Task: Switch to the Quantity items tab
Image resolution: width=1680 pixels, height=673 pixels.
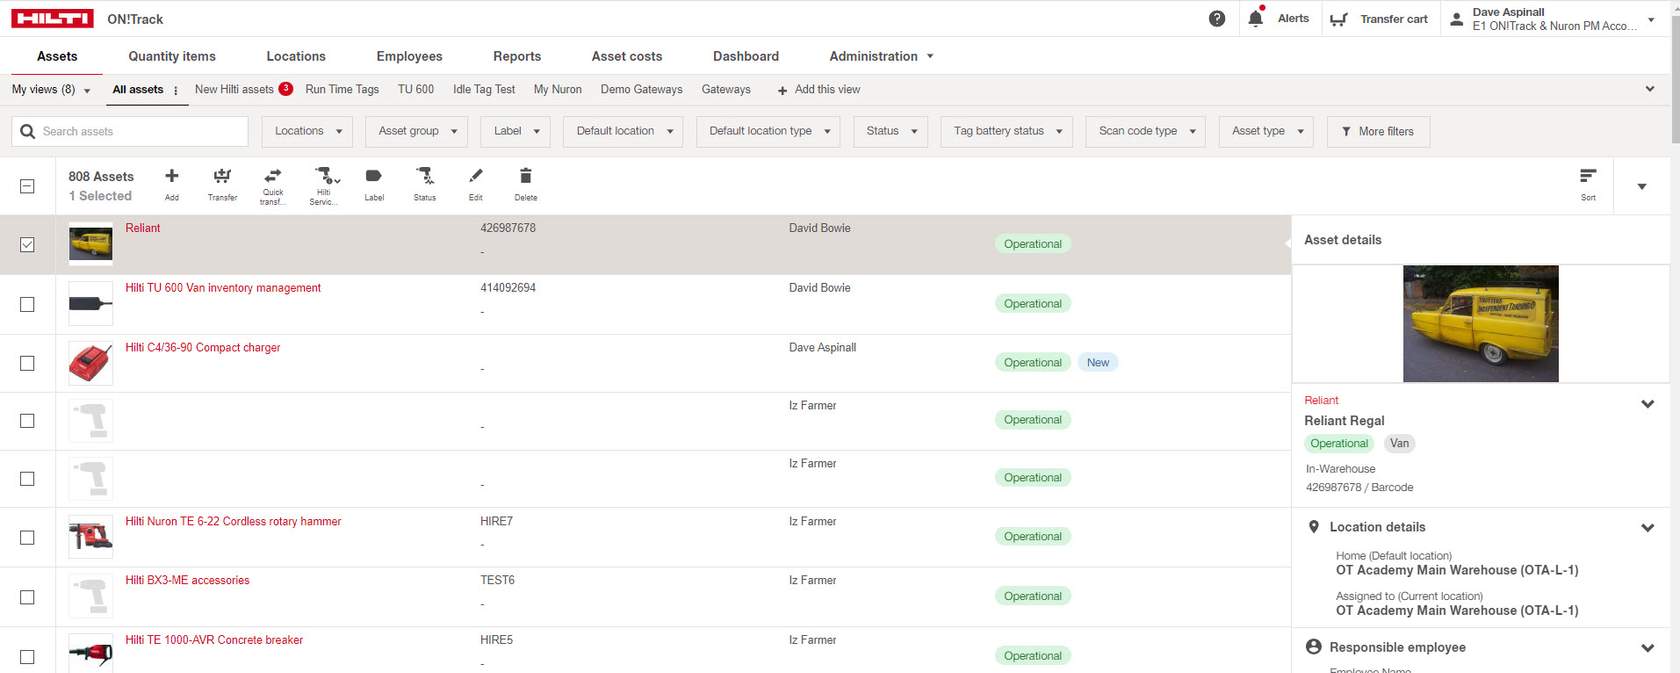Action: [x=172, y=56]
